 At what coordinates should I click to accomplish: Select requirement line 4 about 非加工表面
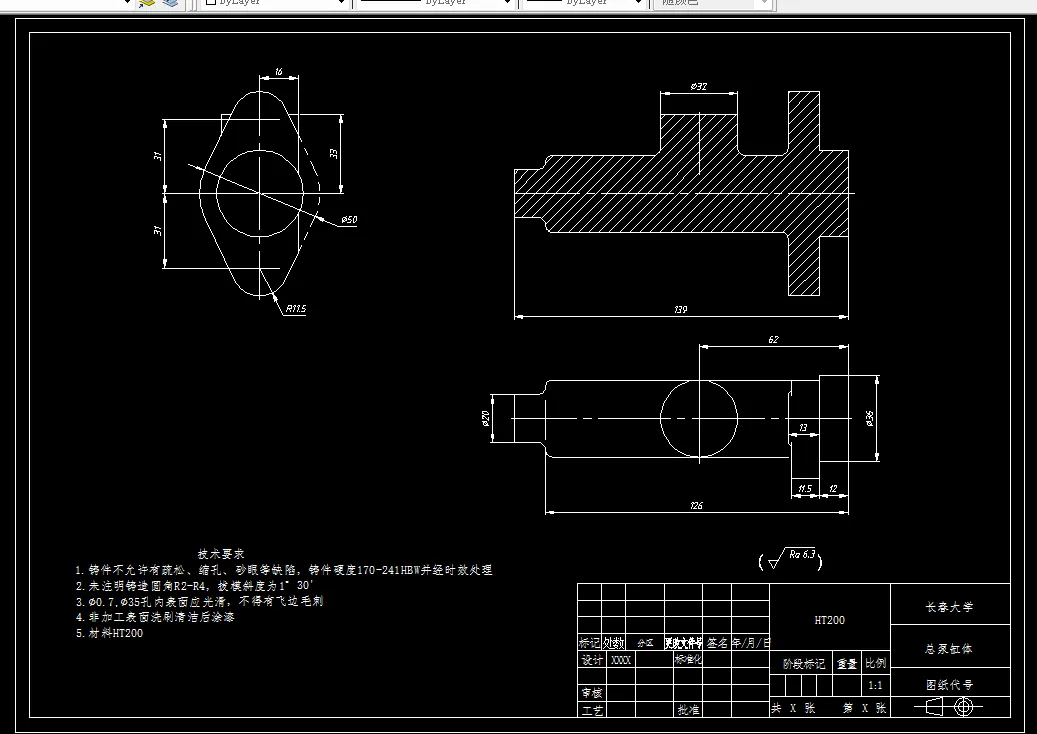pyautogui.click(x=155, y=618)
